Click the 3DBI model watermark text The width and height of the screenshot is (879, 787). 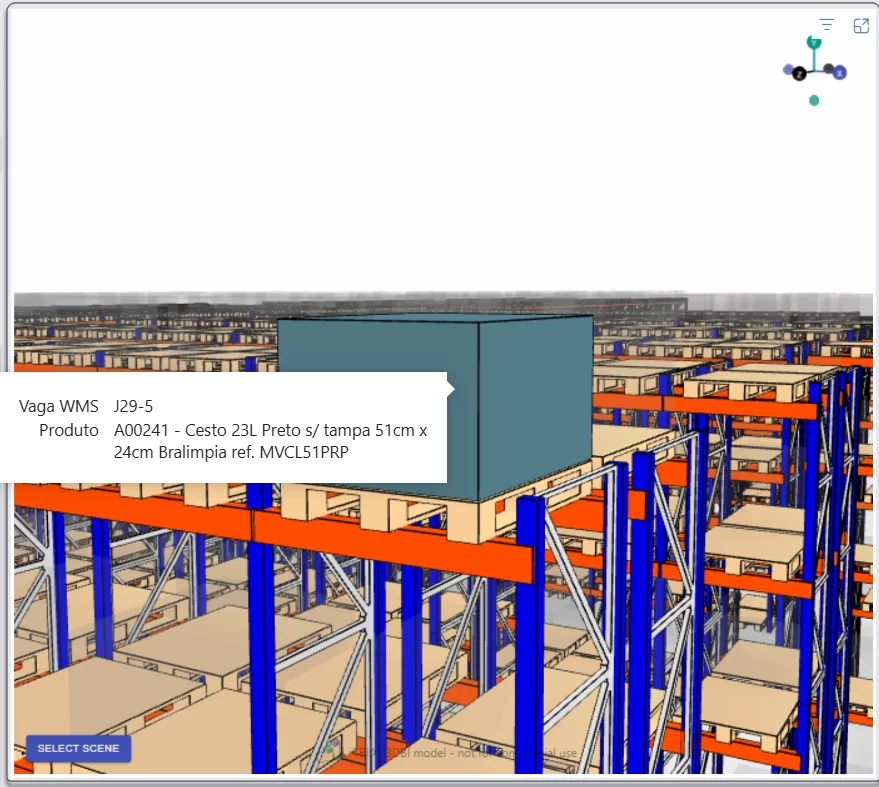click(465, 753)
